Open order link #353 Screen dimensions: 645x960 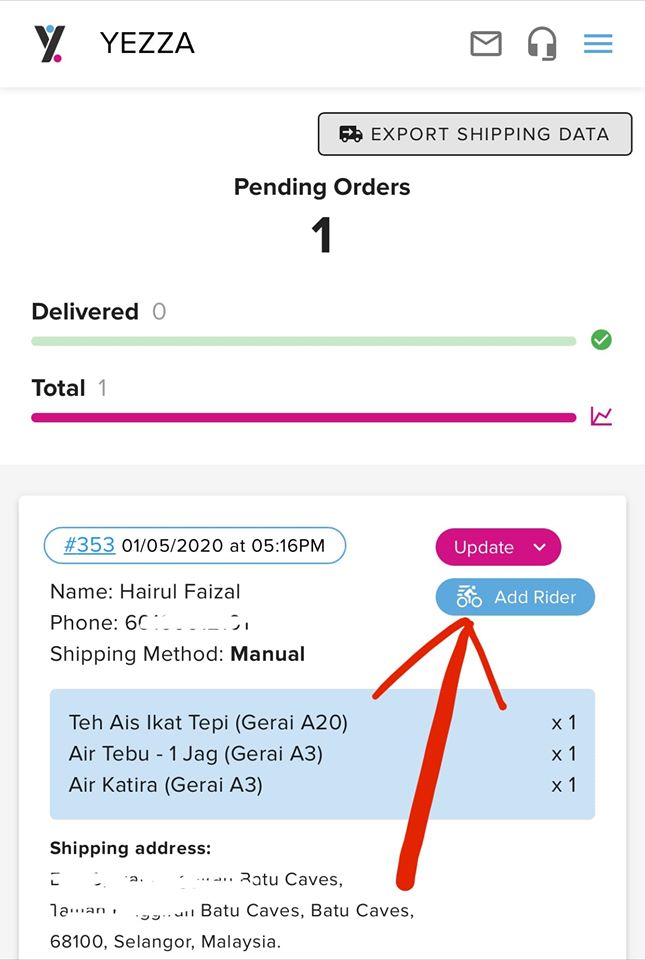point(89,544)
